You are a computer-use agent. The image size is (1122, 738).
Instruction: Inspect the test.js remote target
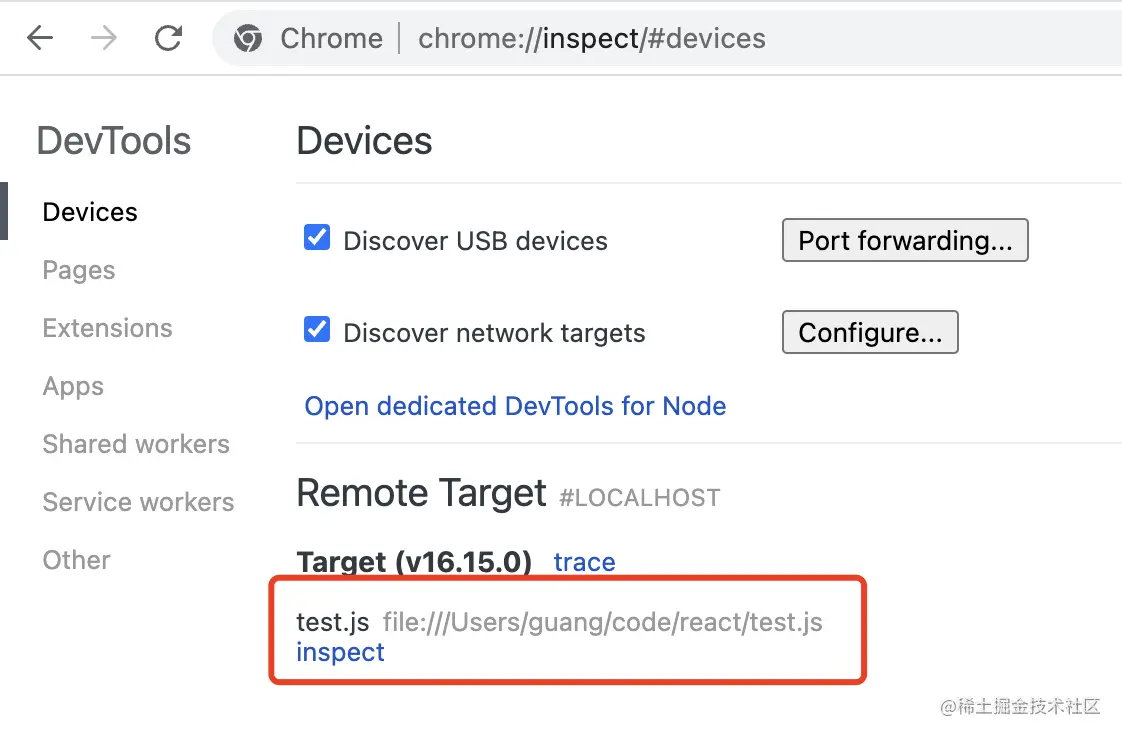click(x=340, y=652)
